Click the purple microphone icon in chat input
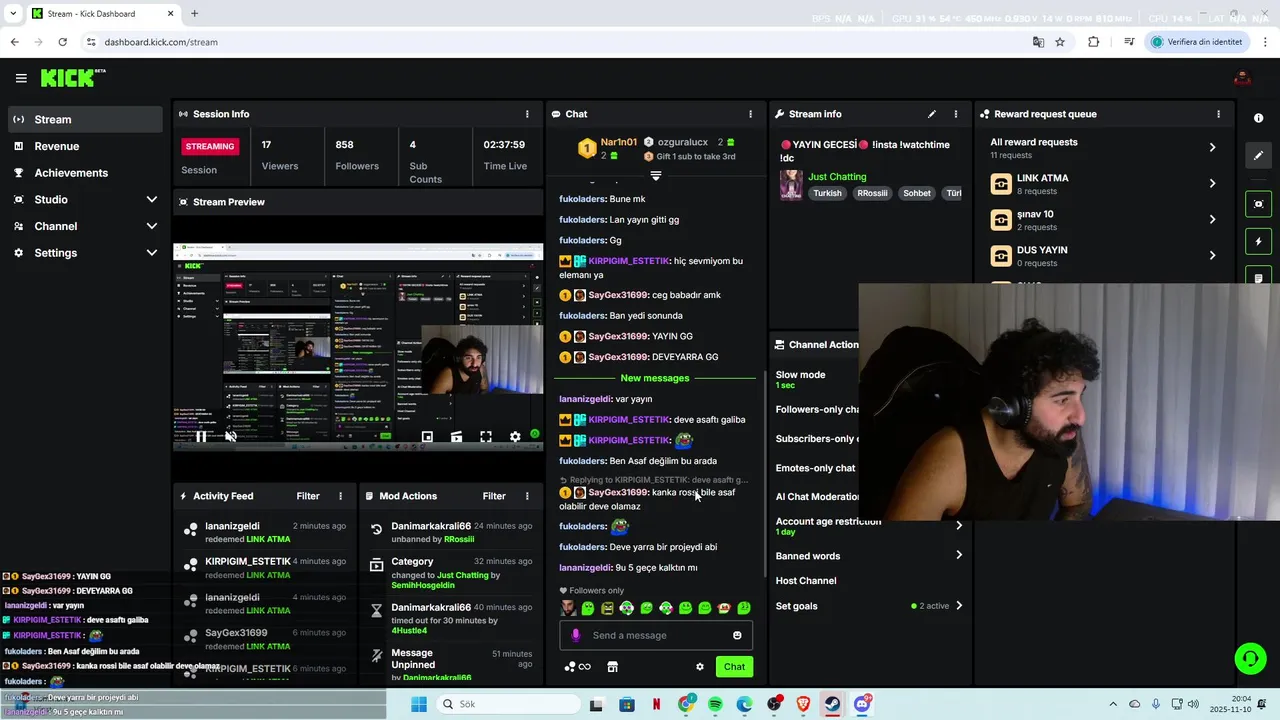The width and height of the screenshot is (1280, 720). pyautogui.click(x=575, y=635)
